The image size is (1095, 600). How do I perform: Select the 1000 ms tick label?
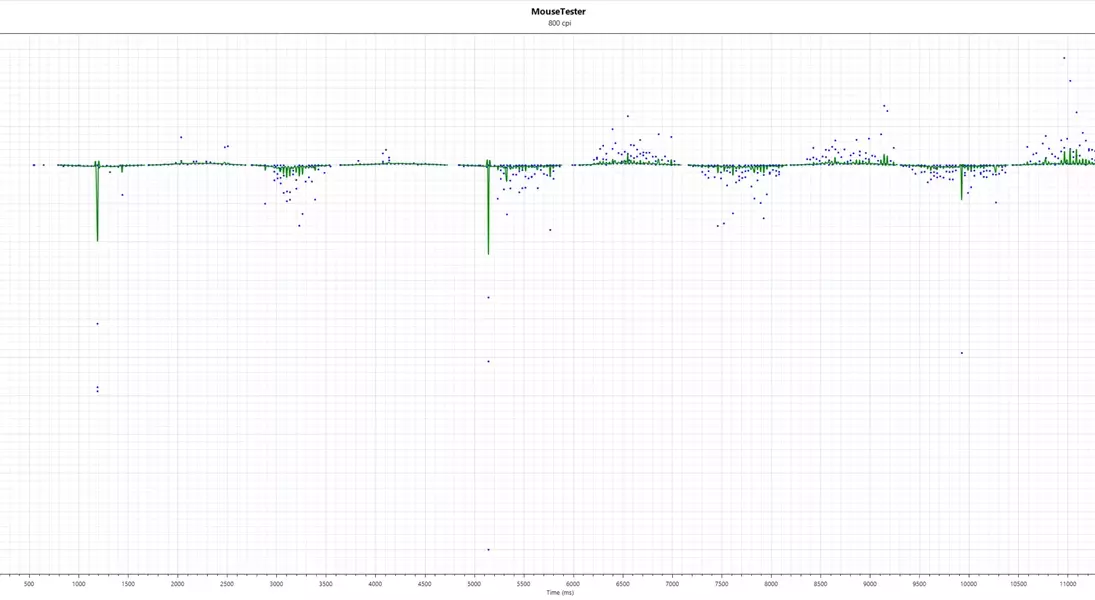click(x=78, y=583)
